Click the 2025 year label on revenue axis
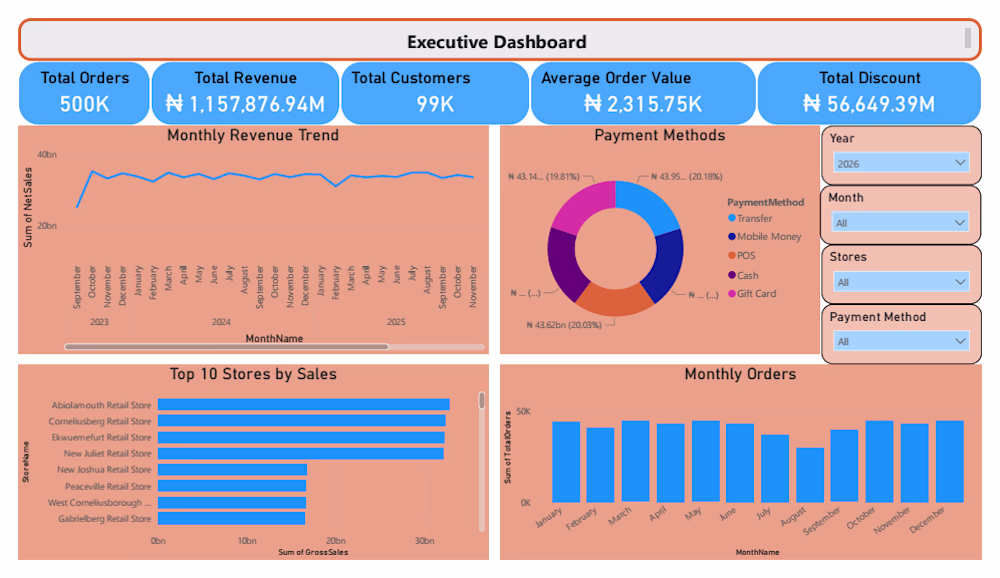This screenshot has width=1000, height=578. 396,322
